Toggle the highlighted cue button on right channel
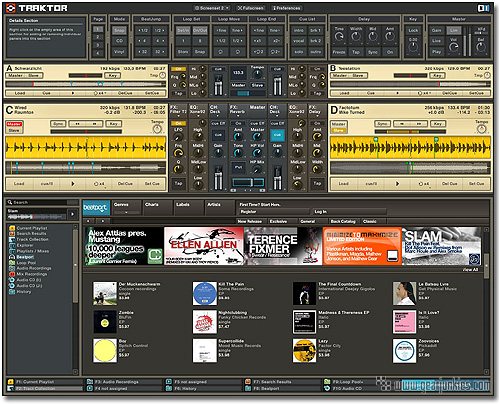Screen dimensions: 500x404 (x=277, y=135)
